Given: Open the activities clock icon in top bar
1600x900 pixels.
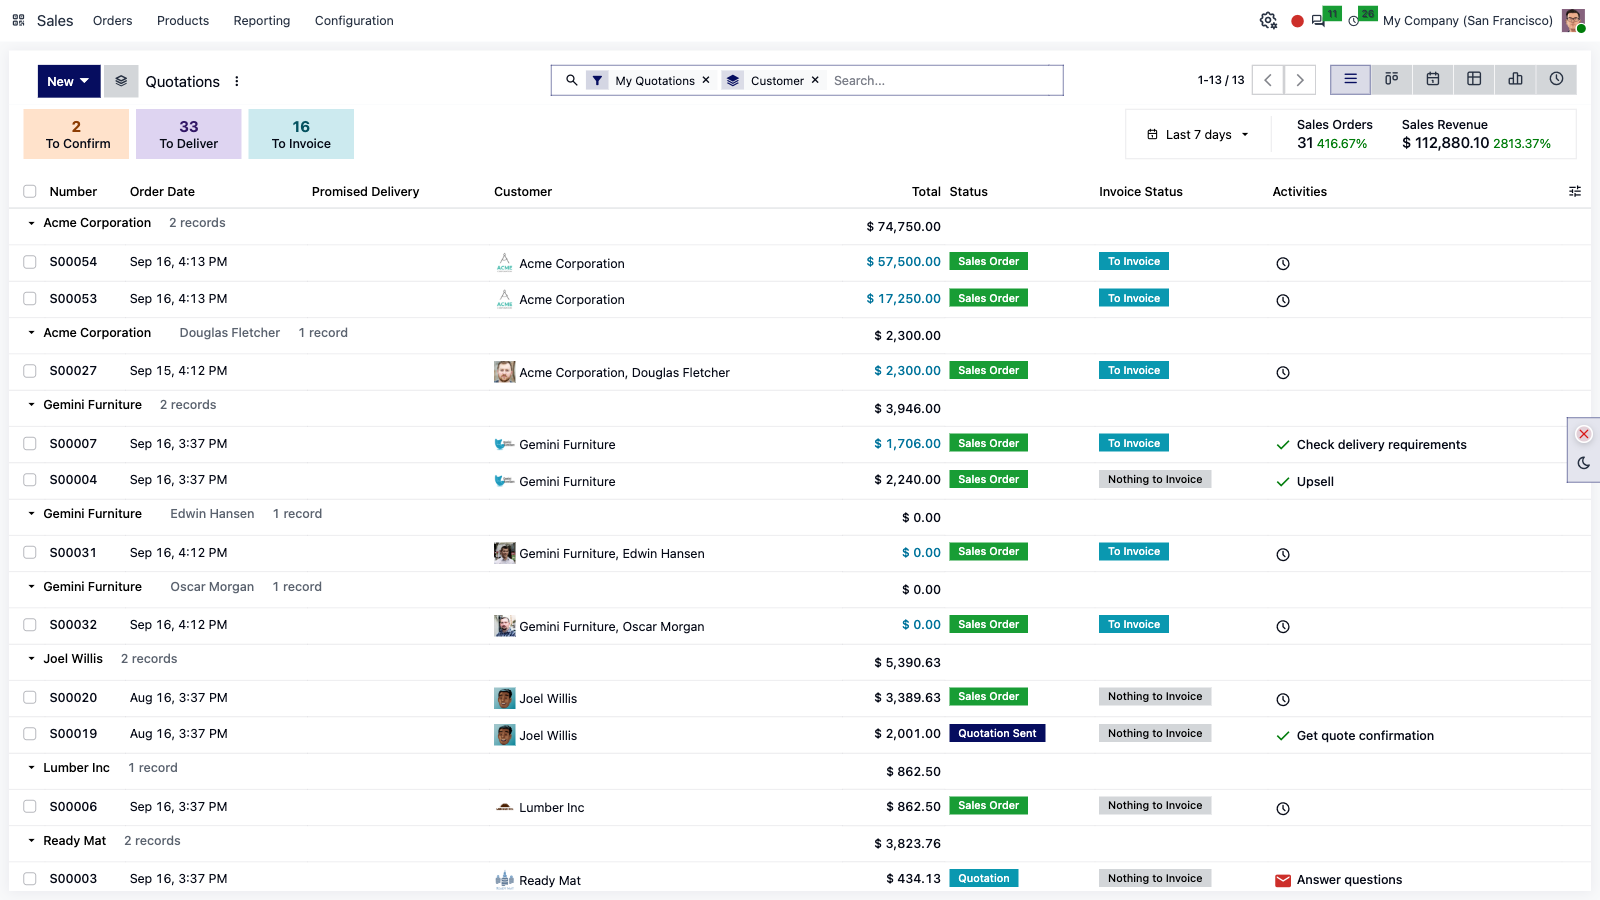Looking at the screenshot, I should 1354,21.
